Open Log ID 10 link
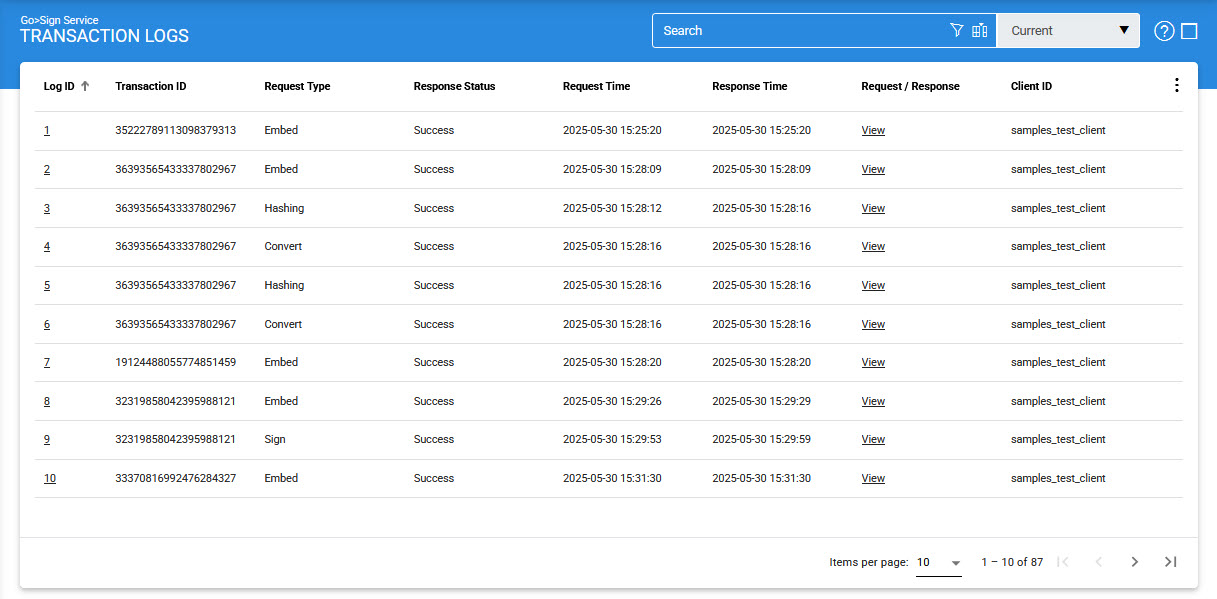This screenshot has height=599, width=1217. tap(50, 478)
